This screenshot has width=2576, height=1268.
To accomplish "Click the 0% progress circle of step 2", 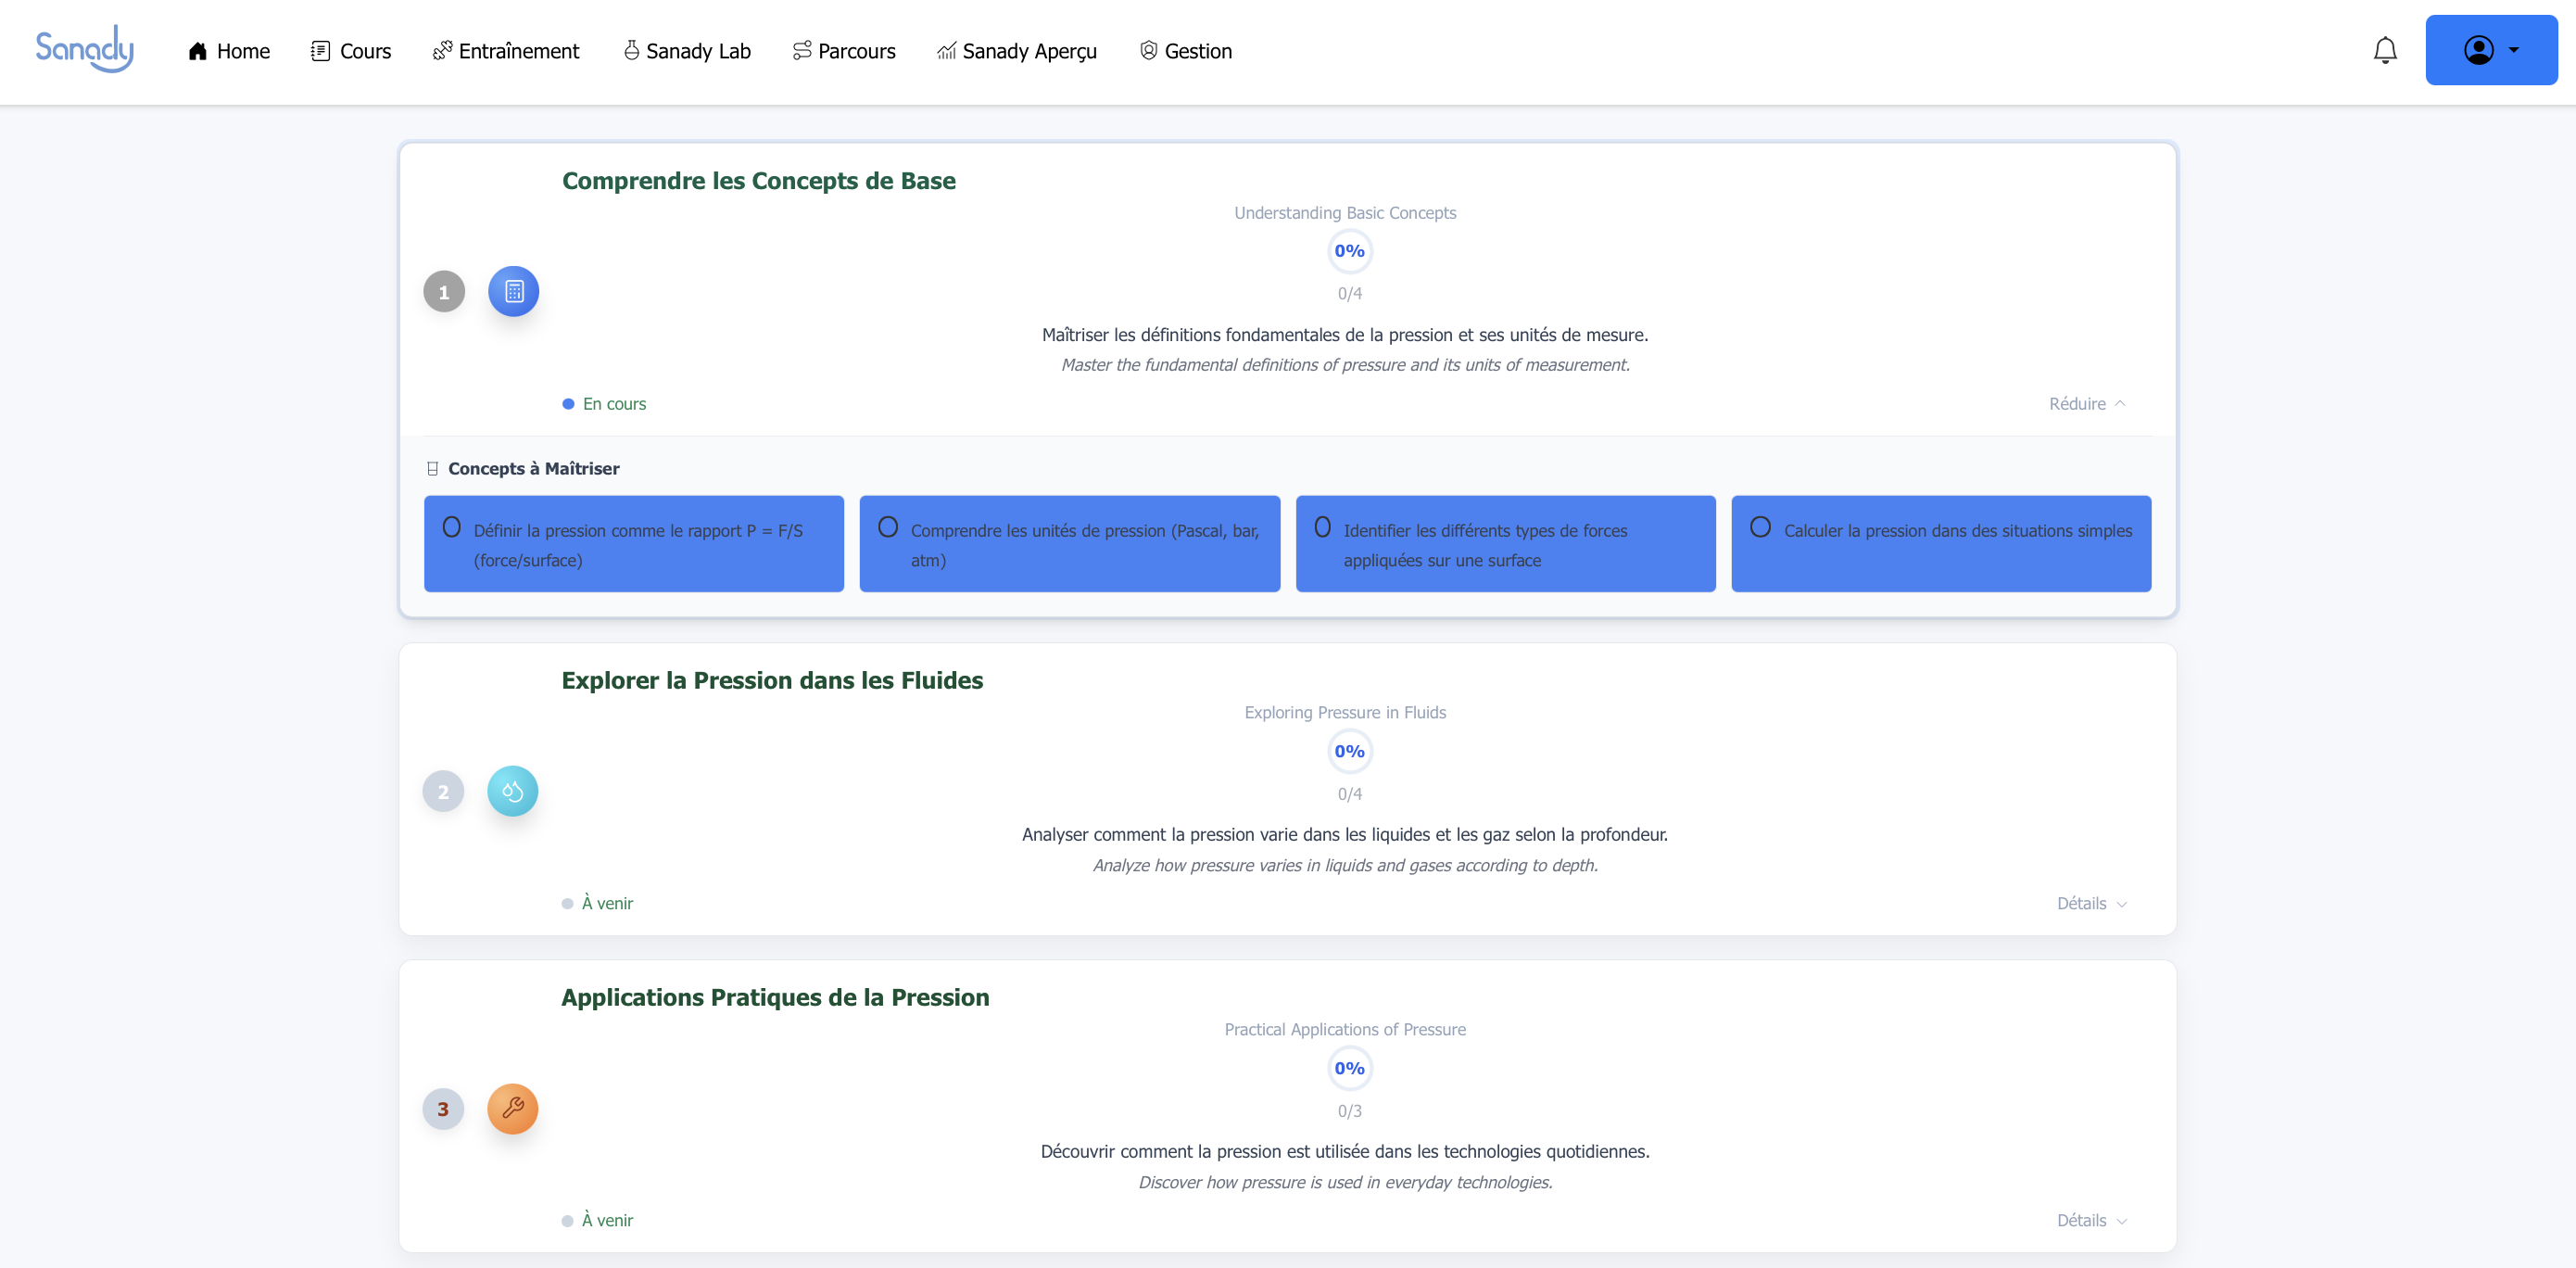I will (1349, 751).
